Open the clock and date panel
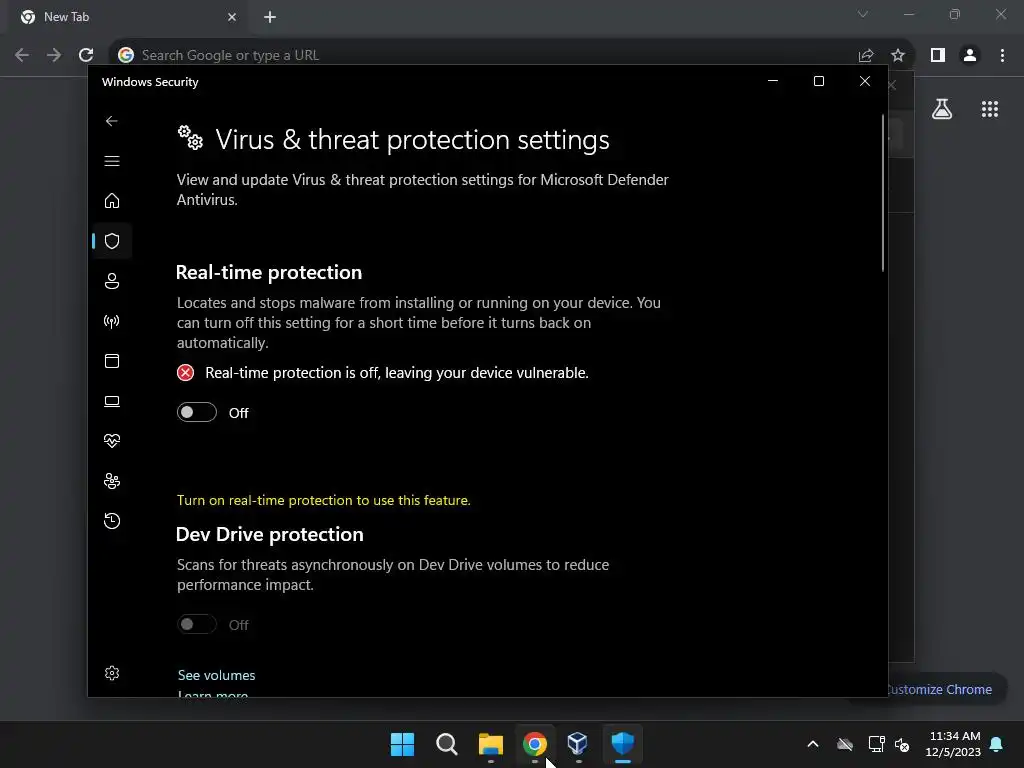Image resolution: width=1024 pixels, height=768 pixels. pyautogui.click(x=953, y=744)
